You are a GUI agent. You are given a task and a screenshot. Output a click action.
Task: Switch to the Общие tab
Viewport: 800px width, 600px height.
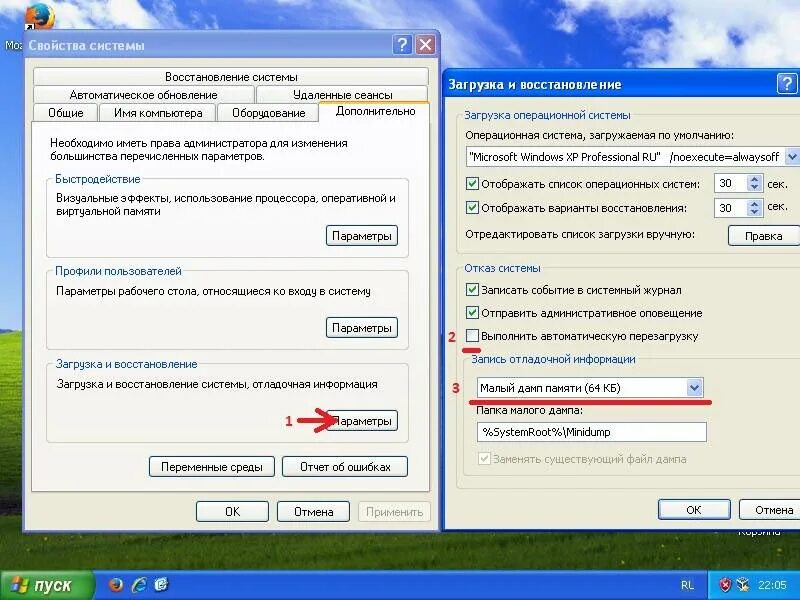click(x=65, y=113)
